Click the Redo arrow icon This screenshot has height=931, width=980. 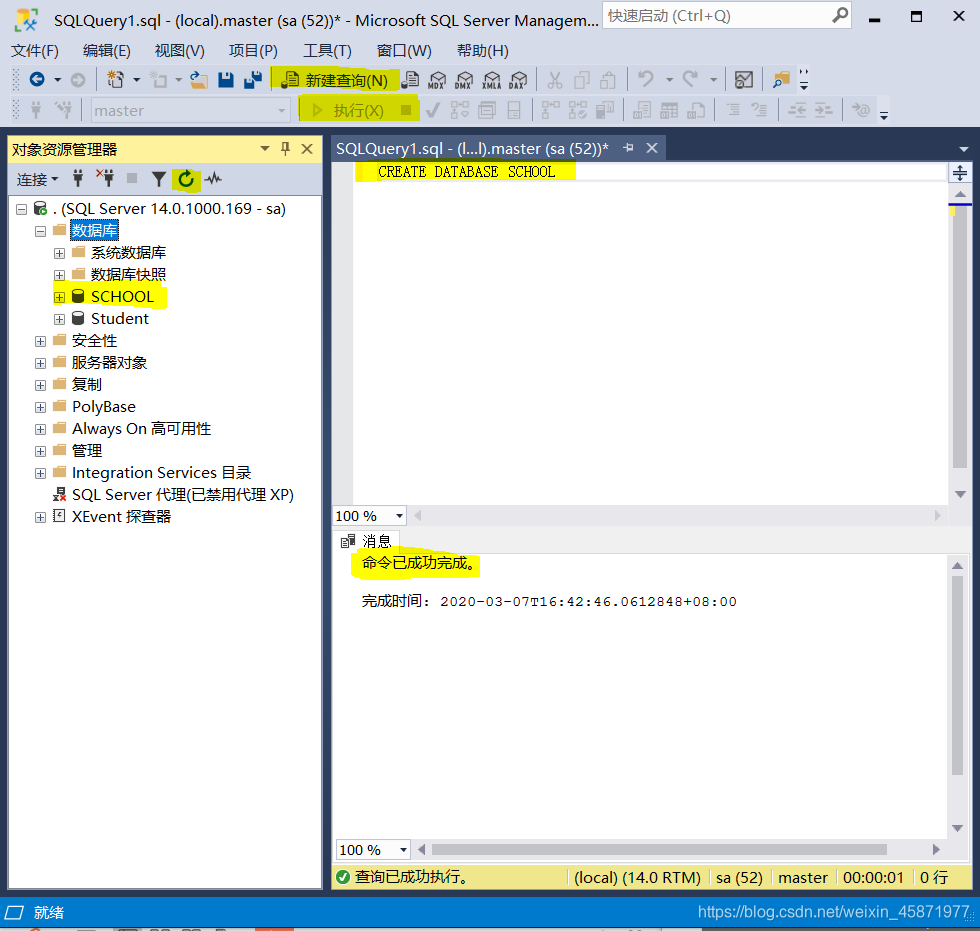coord(690,79)
